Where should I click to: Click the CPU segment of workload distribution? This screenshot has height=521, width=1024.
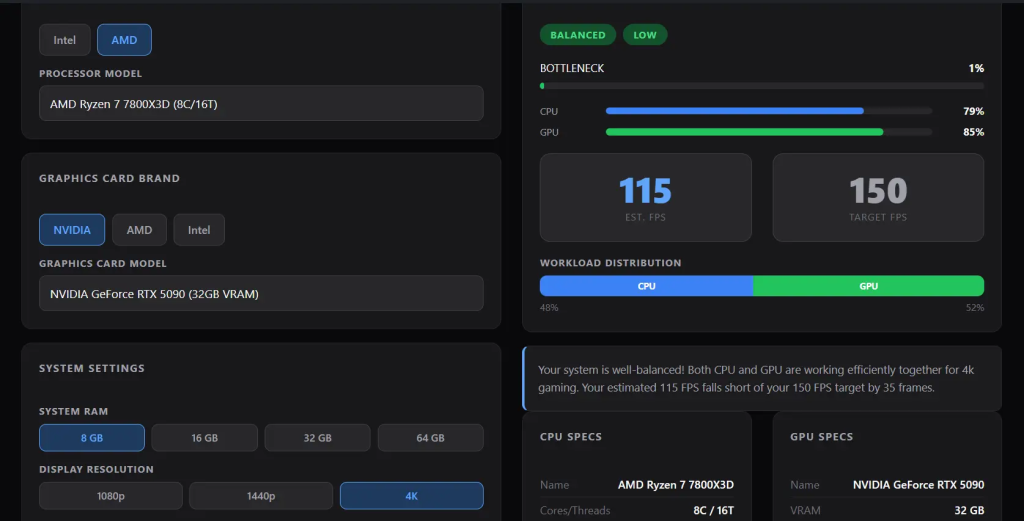[x=647, y=286]
